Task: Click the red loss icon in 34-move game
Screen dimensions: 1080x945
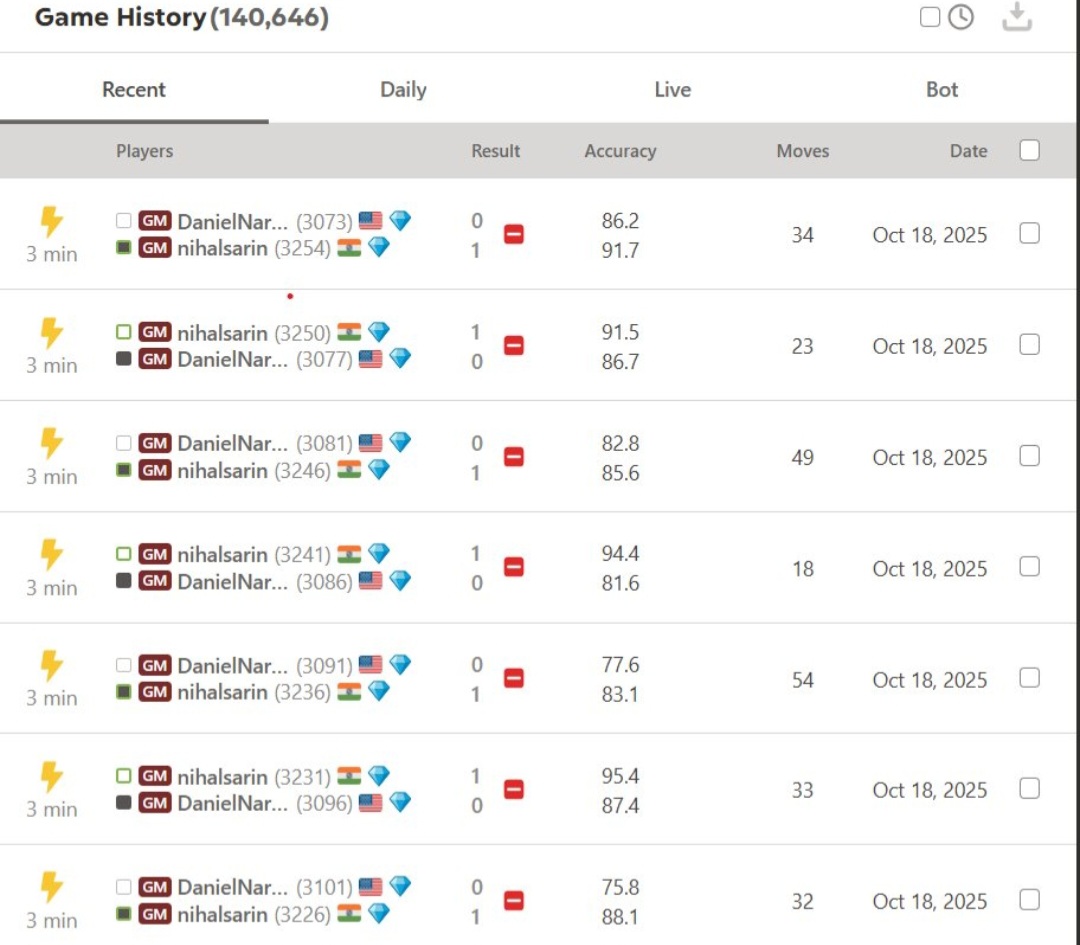Action: pyautogui.click(x=514, y=234)
